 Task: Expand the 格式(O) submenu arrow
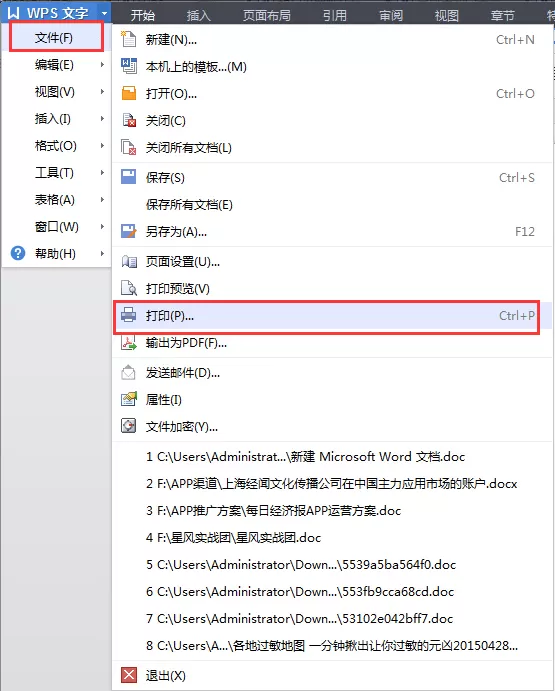click(102, 145)
